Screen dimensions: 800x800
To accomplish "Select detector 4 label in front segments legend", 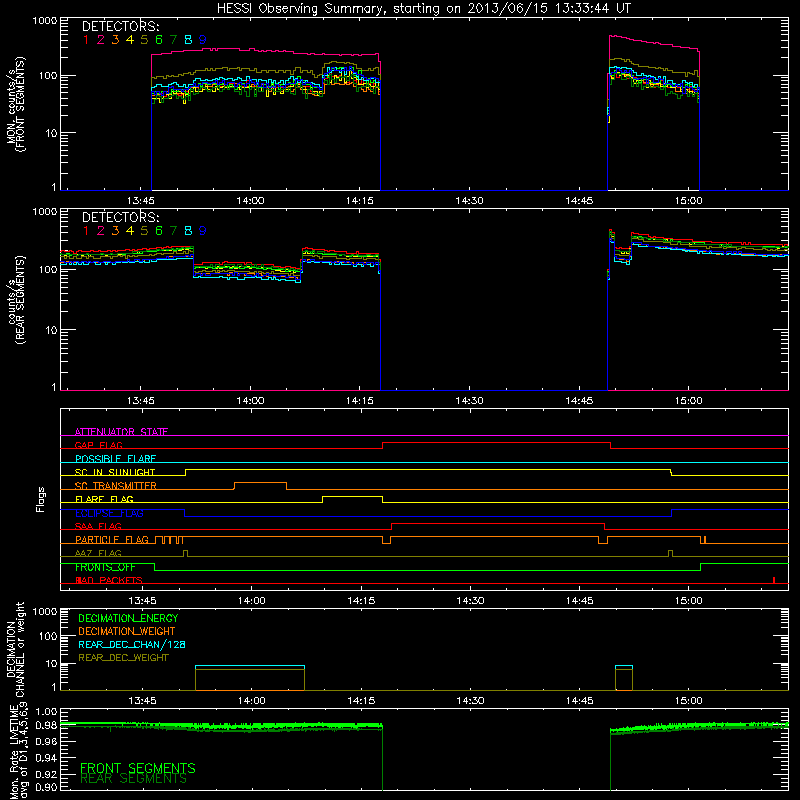I will point(130,40).
